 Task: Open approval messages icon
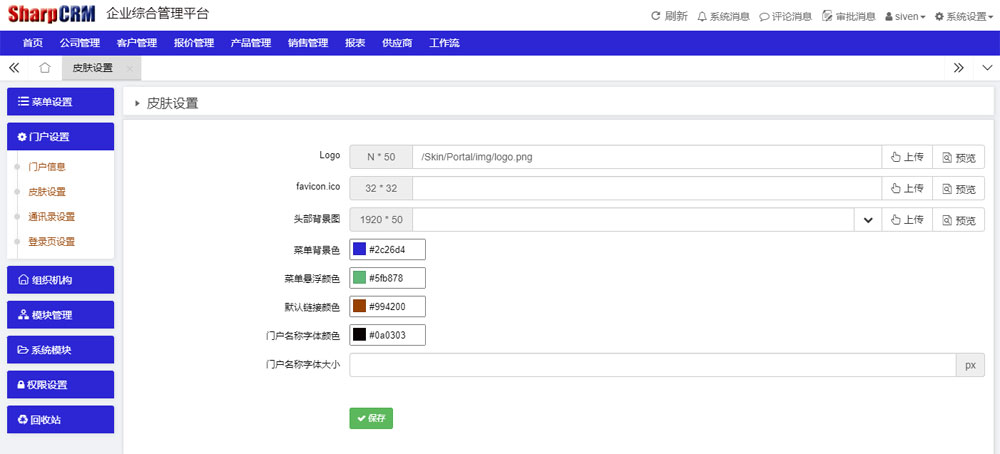click(x=827, y=16)
